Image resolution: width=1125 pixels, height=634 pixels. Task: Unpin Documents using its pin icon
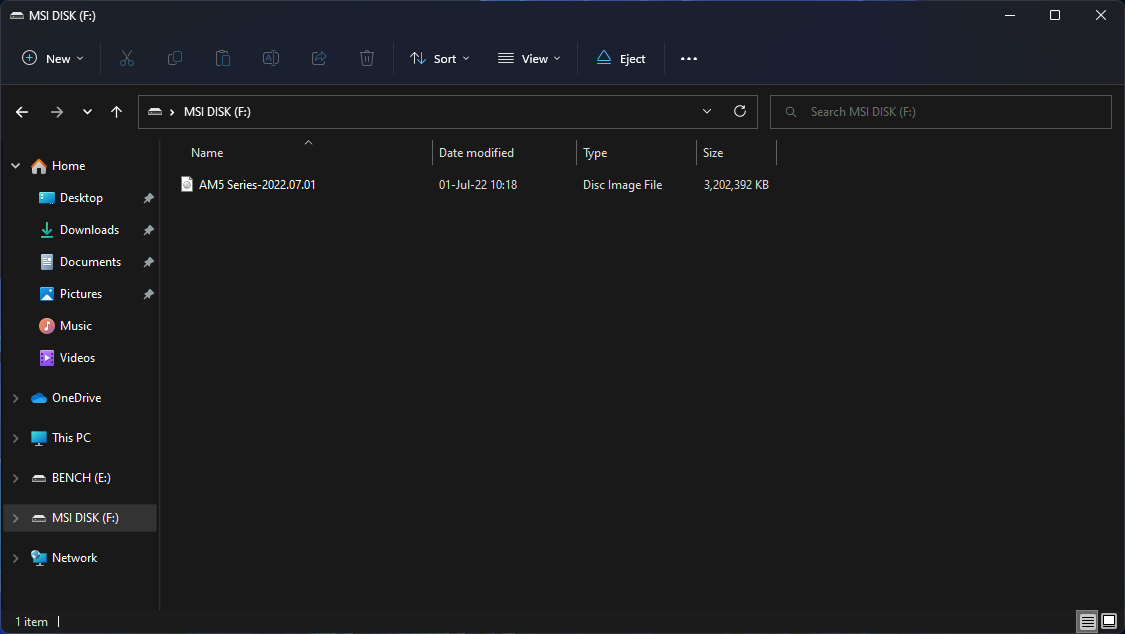coord(149,262)
